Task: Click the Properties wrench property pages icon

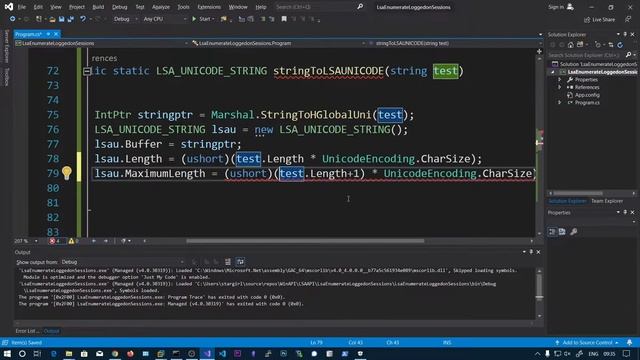Action: (573, 232)
